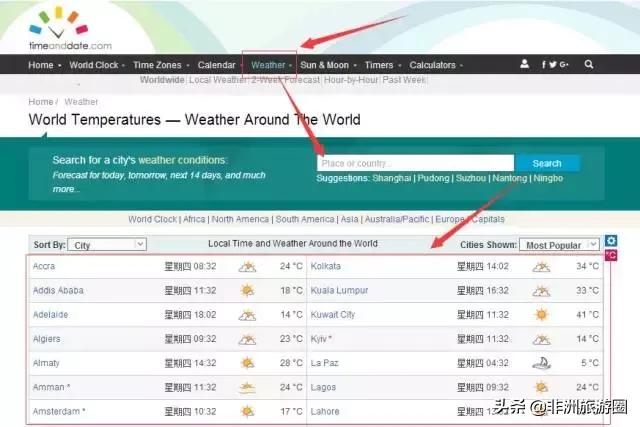
Task: Open the Weather menu
Action: coord(271,65)
